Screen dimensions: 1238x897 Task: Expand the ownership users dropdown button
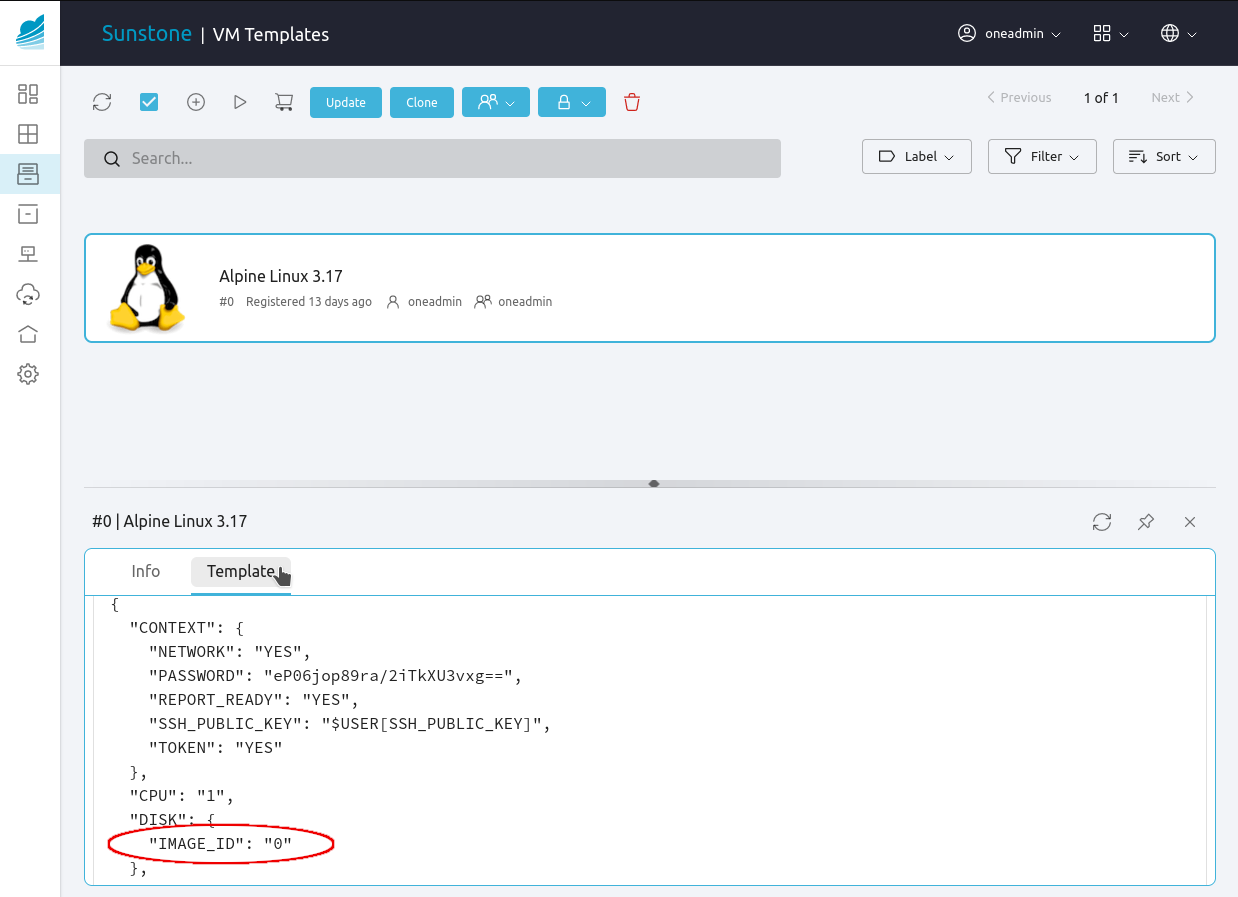coord(496,102)
